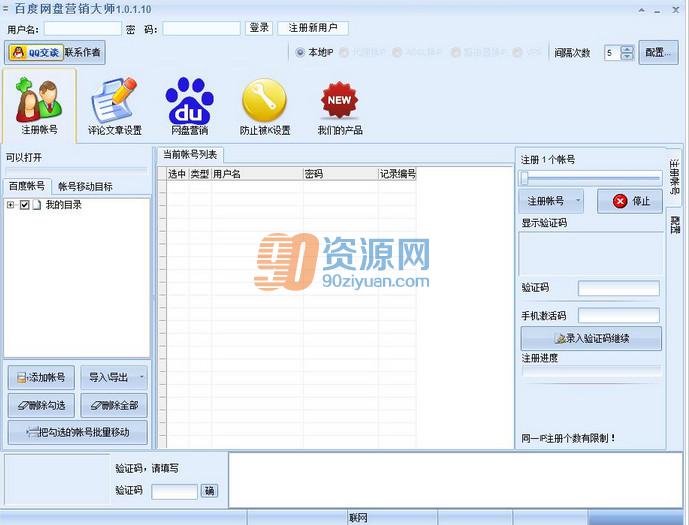Click 添加帐号 button with disk icon

tap(41, 377)
